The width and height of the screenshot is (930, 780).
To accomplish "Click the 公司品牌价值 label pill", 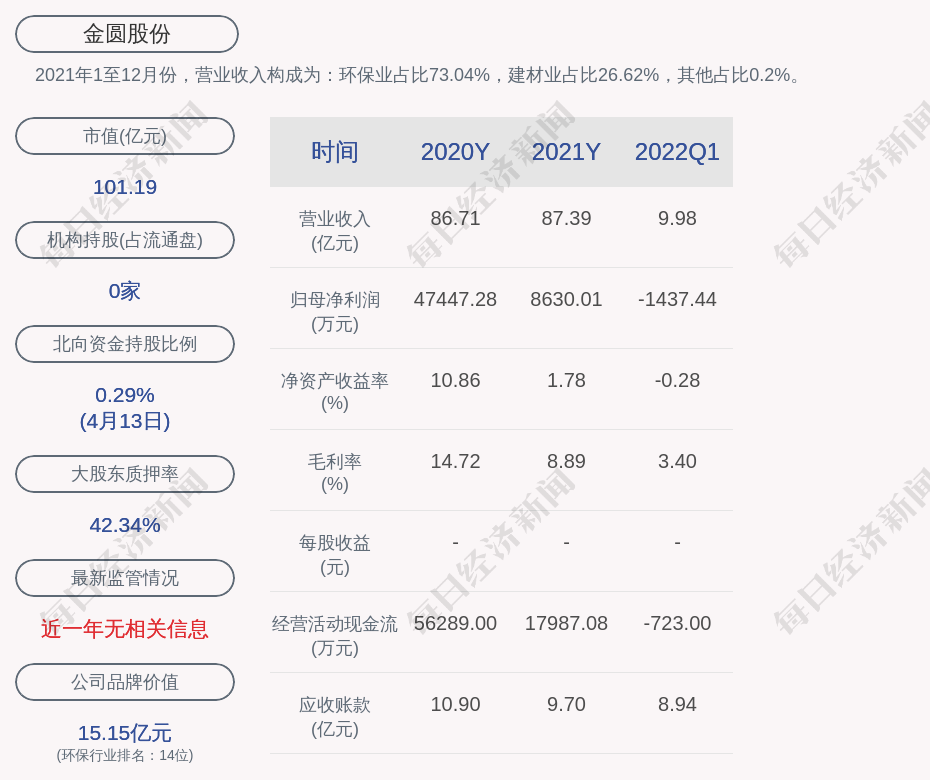I will tap(125, 682).
